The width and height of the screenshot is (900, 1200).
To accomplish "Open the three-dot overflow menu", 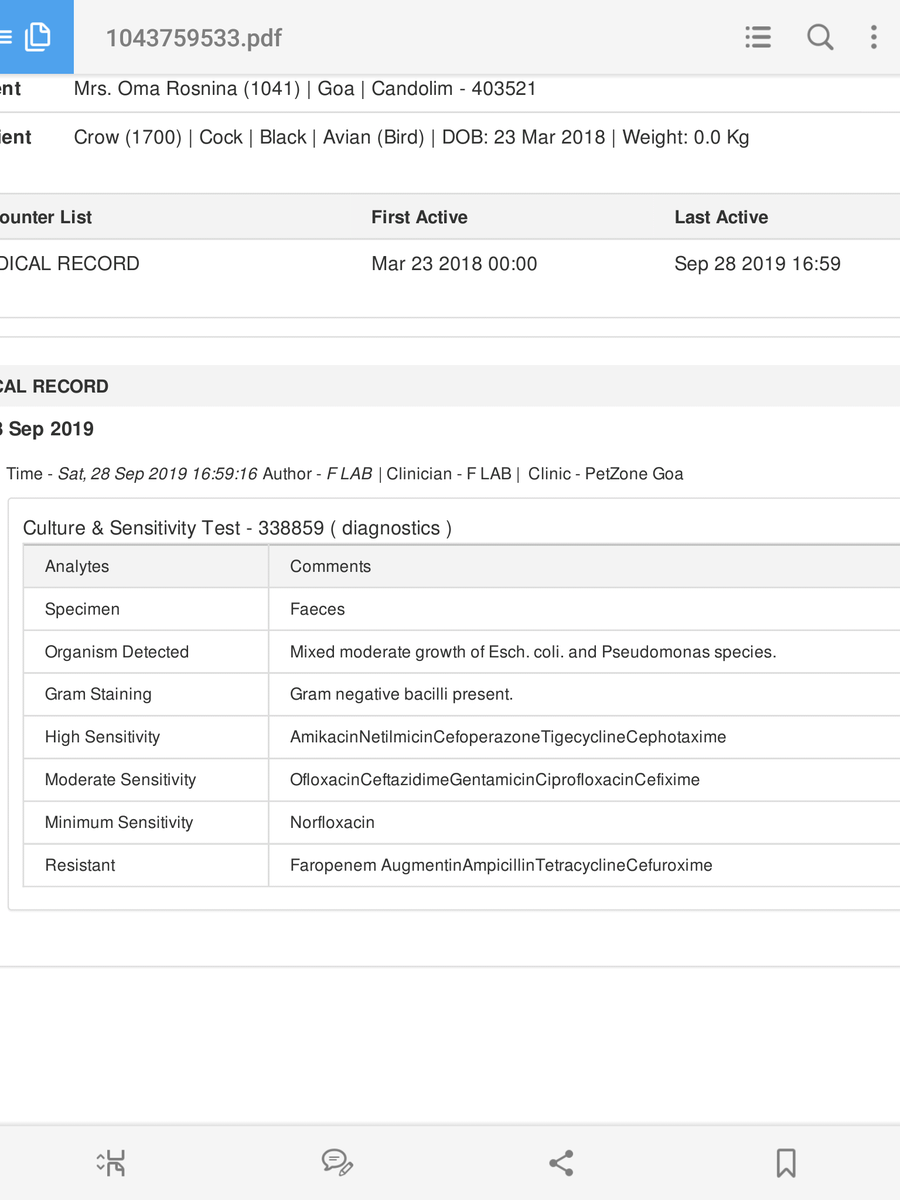I will pos(873,37).
